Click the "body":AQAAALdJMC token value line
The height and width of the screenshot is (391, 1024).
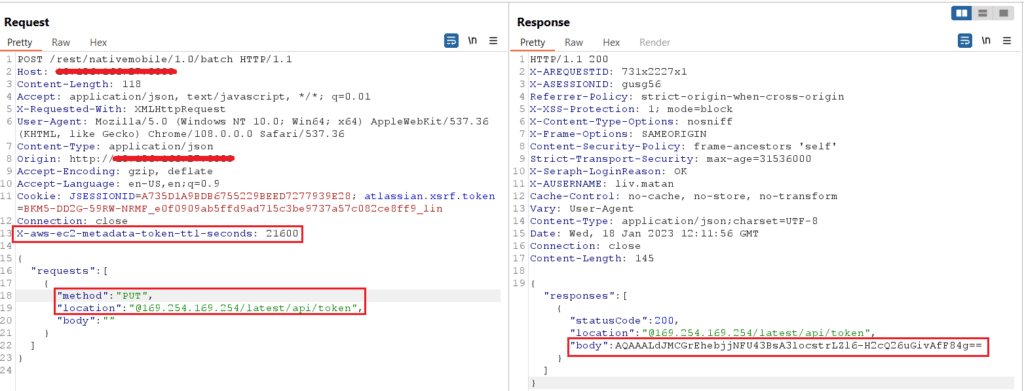coord(776,346)
